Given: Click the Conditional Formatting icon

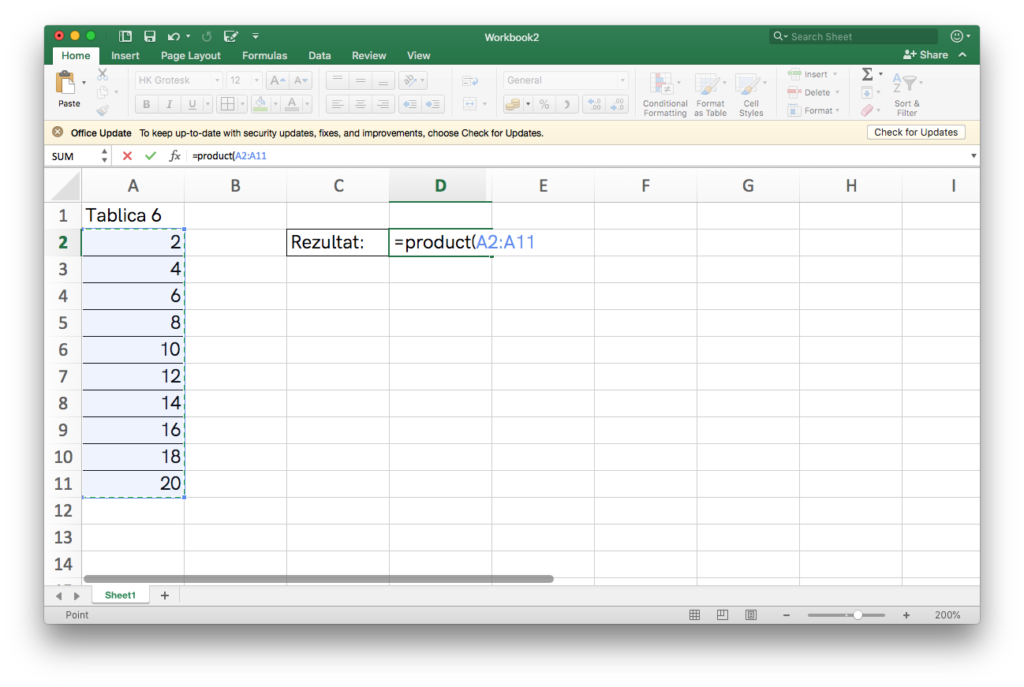Looking at the screenshot, I should click(664, 94).
